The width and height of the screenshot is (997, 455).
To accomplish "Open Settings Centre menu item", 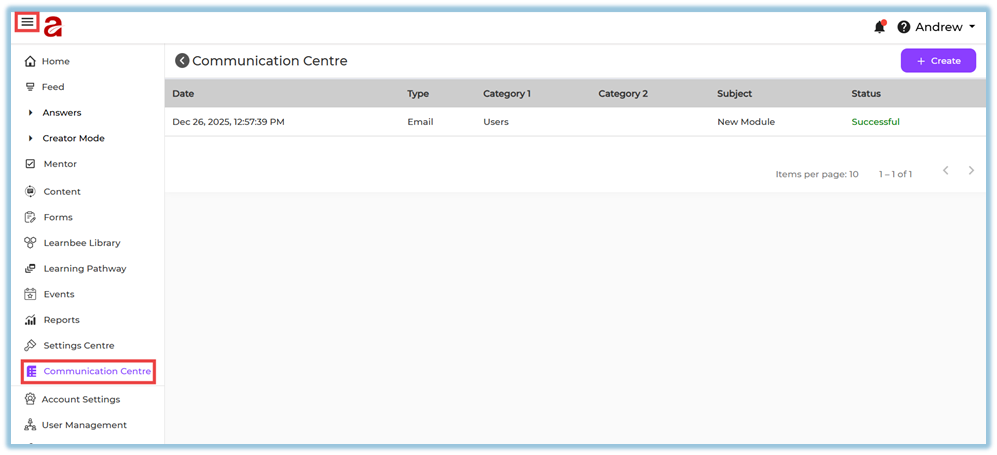I will [x=78, y=346].
